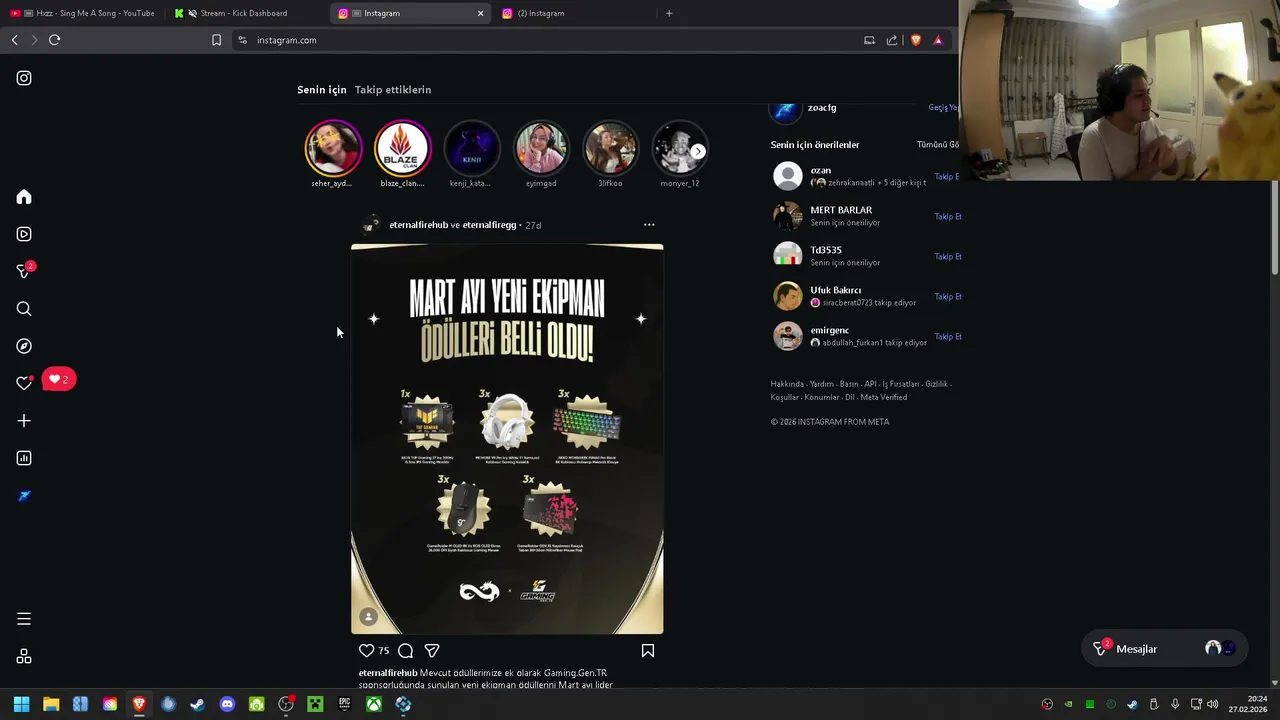This screenshot has width=1280, height=720.
Task: Bookmark this page in browser
Action: [x=216, y=40]
